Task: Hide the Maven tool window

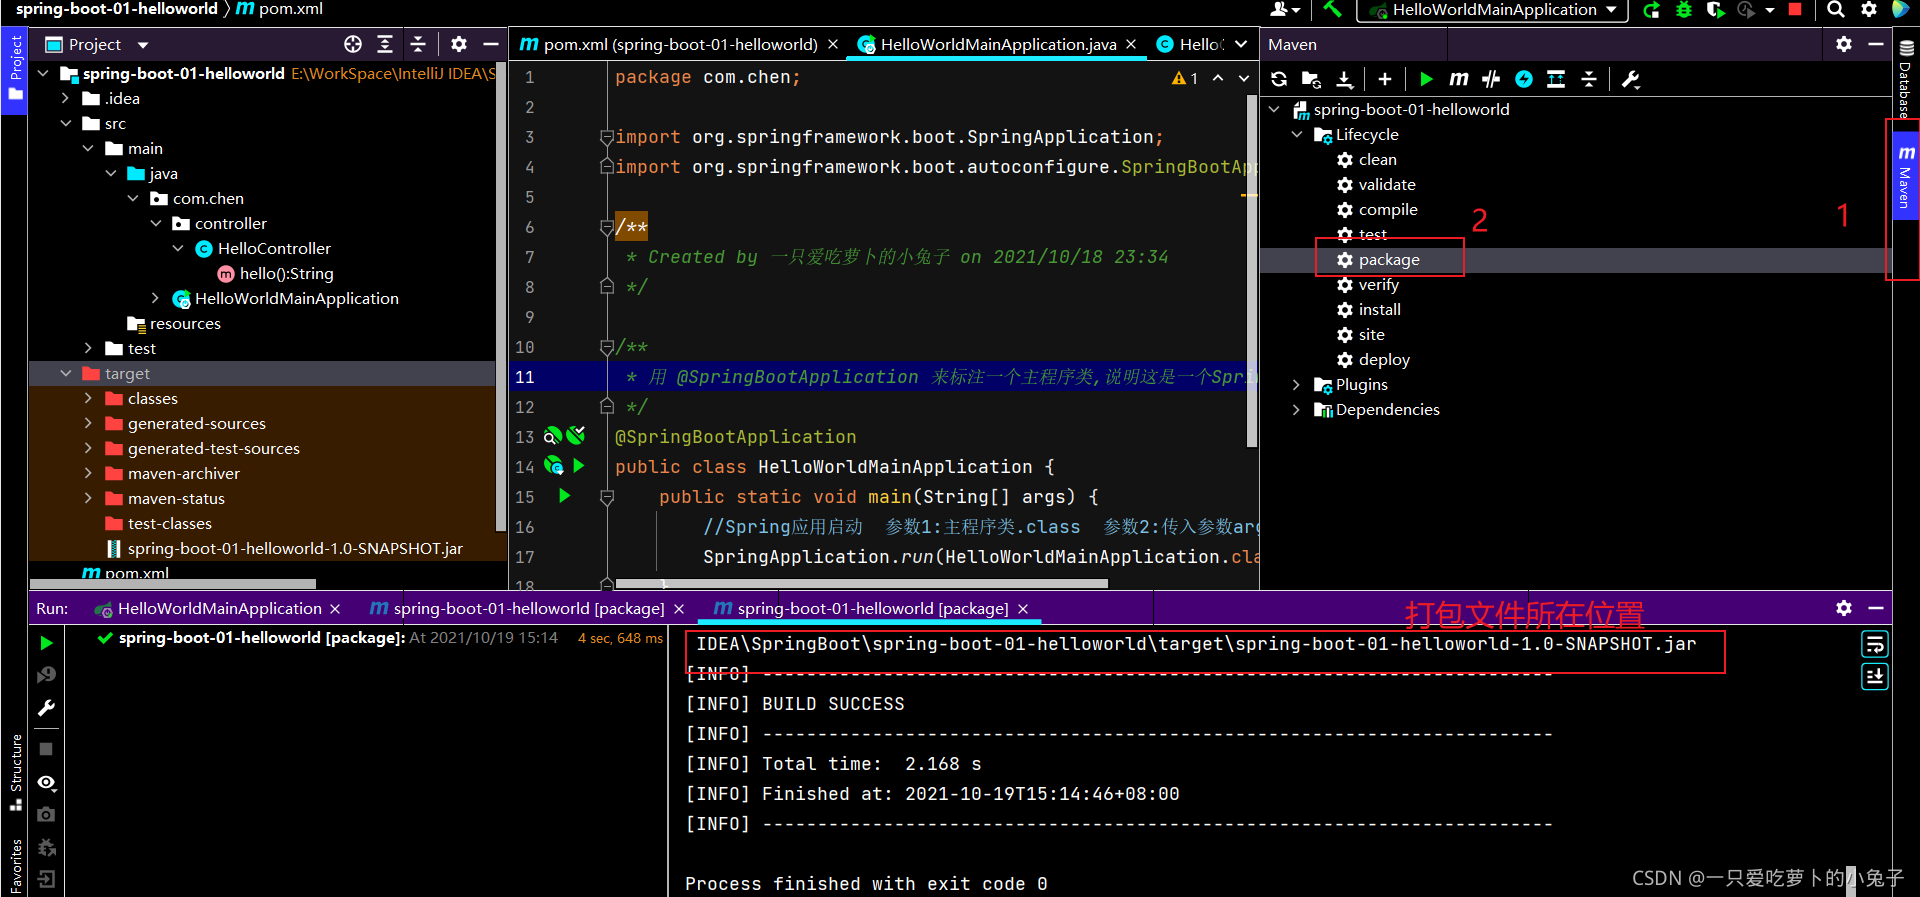Action: point(1876,44)
